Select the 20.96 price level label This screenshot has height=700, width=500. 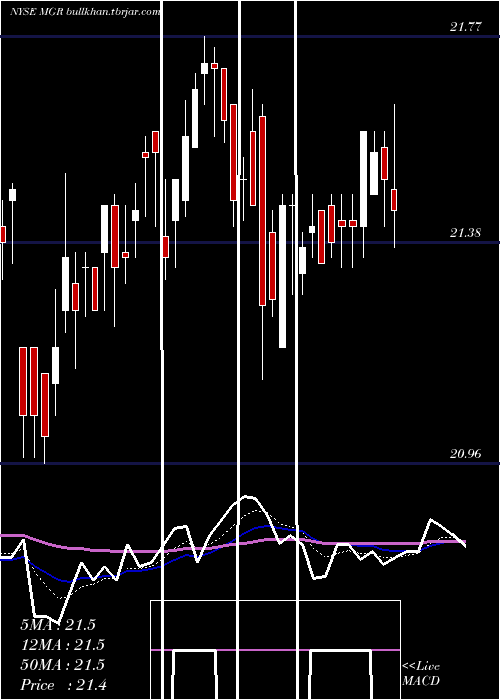point(466,454)
